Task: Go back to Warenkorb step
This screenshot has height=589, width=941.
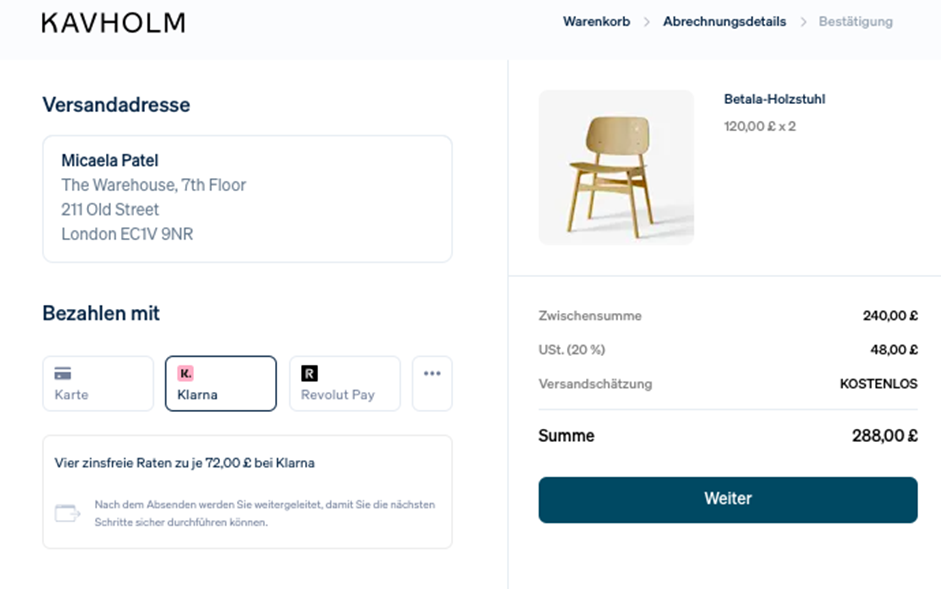Action: click(596, 21)
